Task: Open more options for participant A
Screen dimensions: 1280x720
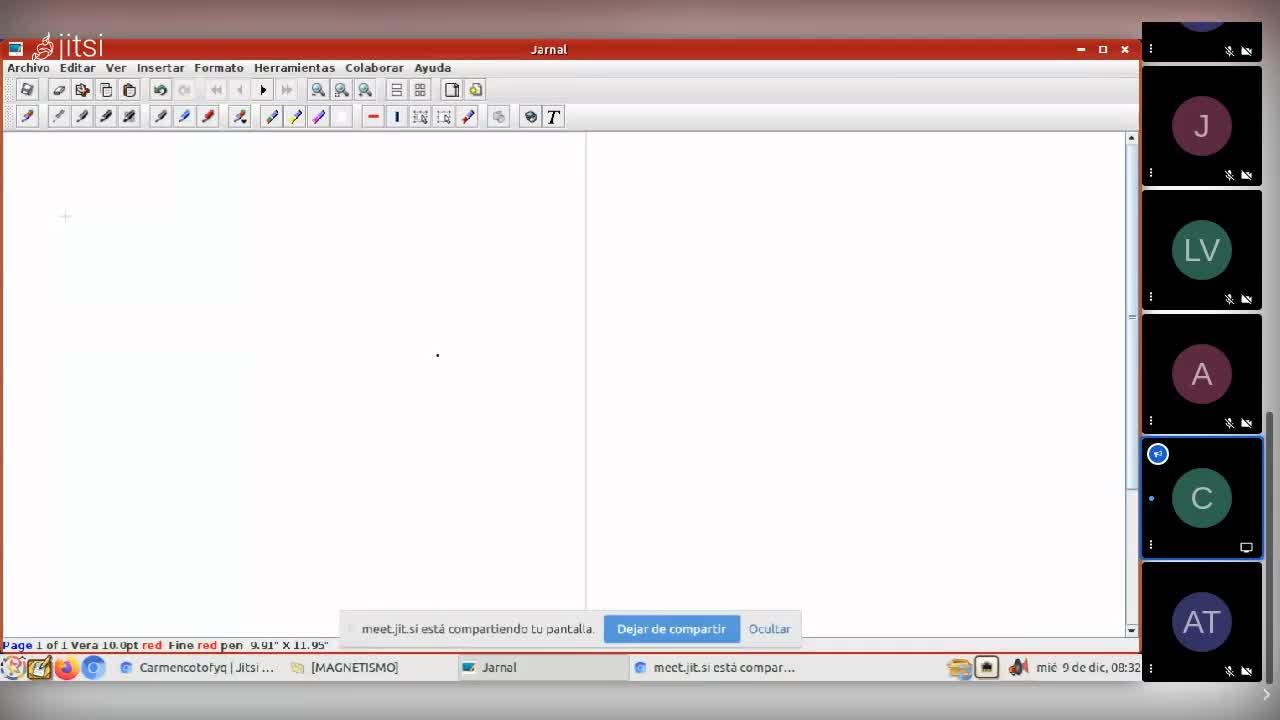Action: pos(1151,421)
